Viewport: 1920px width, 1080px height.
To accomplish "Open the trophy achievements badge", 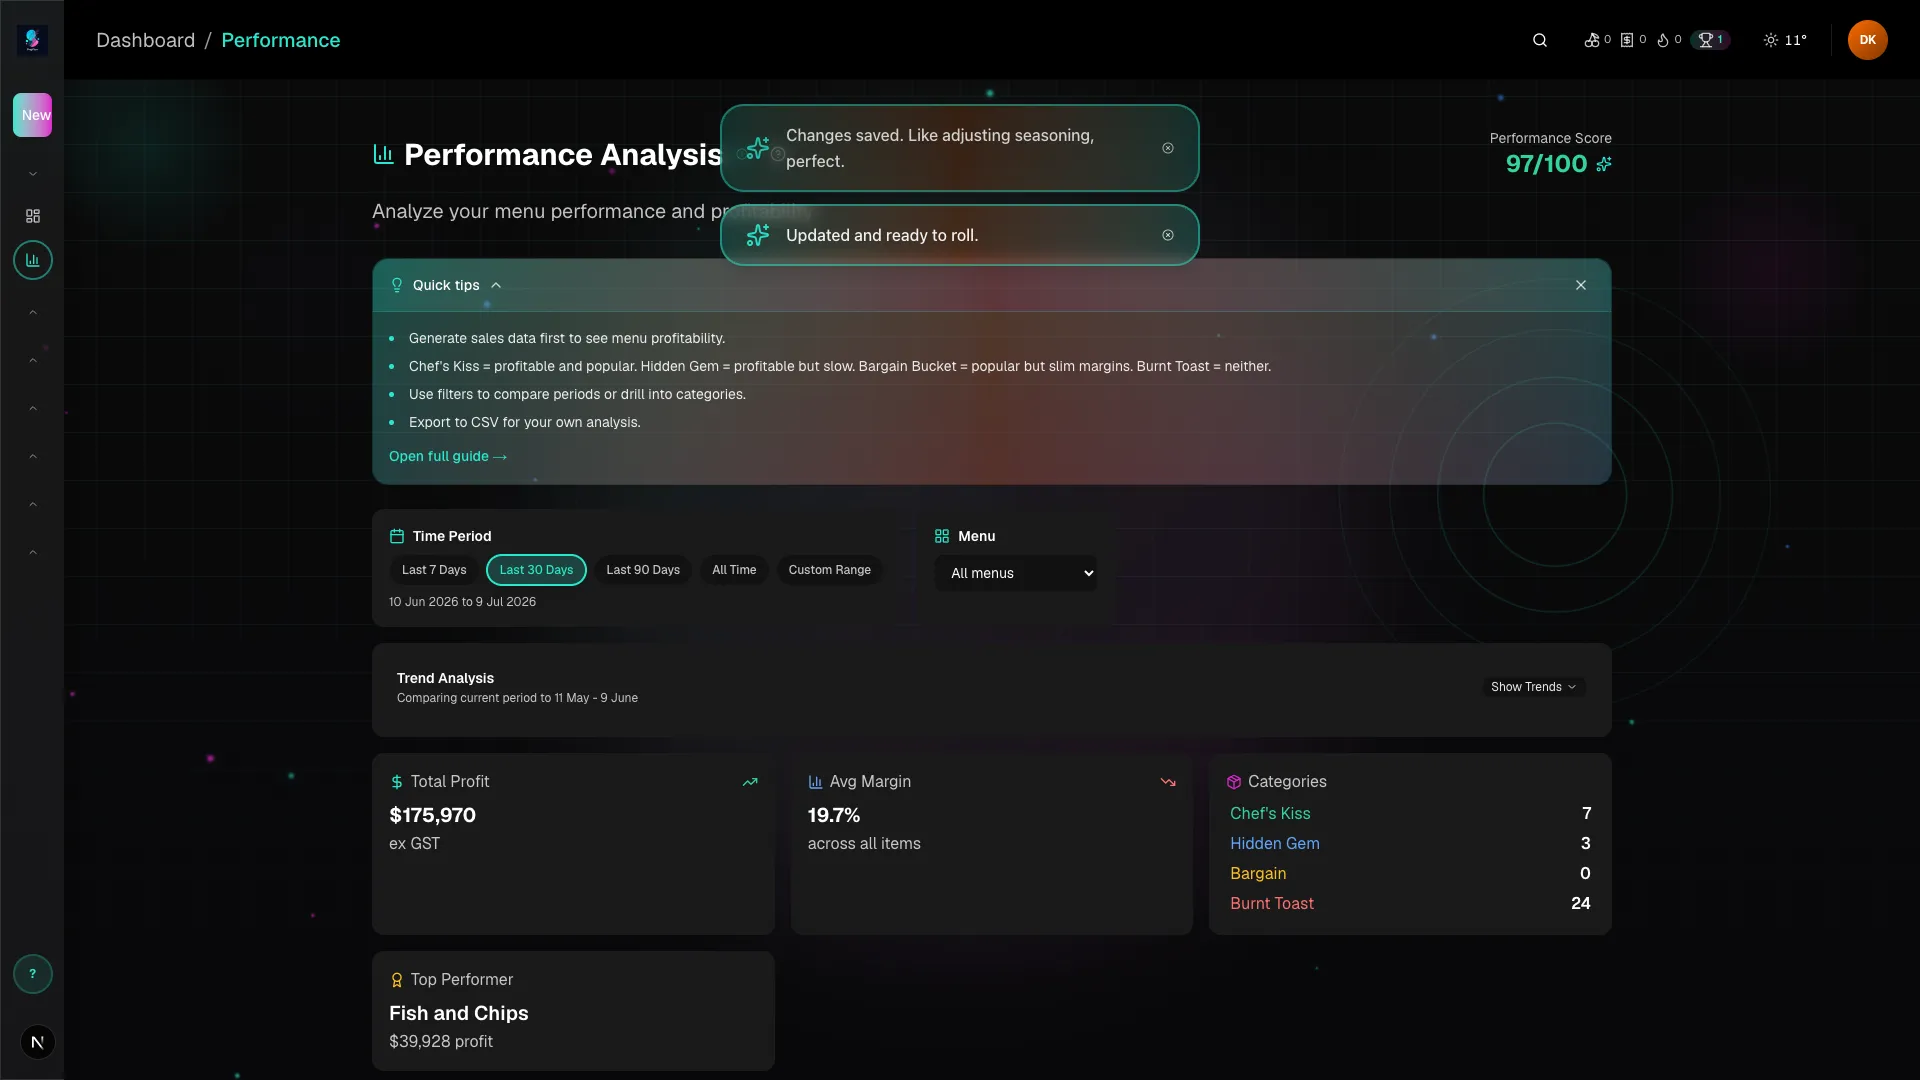I will [1710, 40].
